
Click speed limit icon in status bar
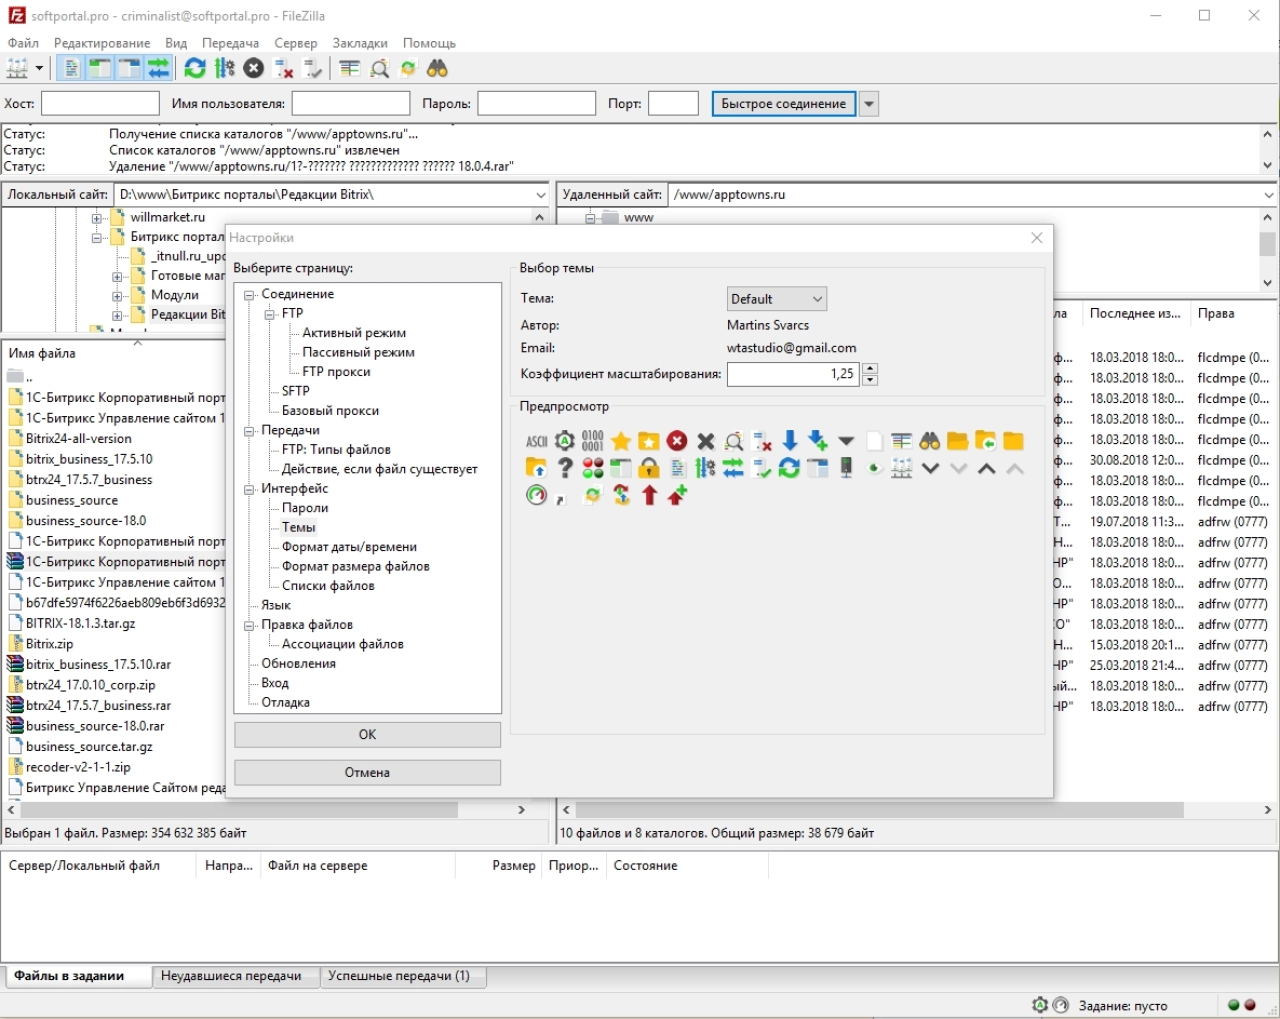pyautogui.click(x=1061, y=1005)
